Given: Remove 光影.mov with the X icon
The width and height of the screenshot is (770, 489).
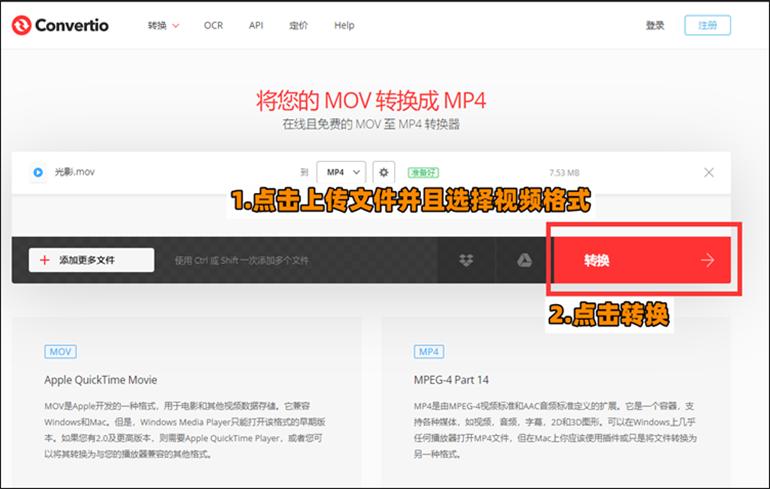Looking at the screenshot, I should (709, 172).
